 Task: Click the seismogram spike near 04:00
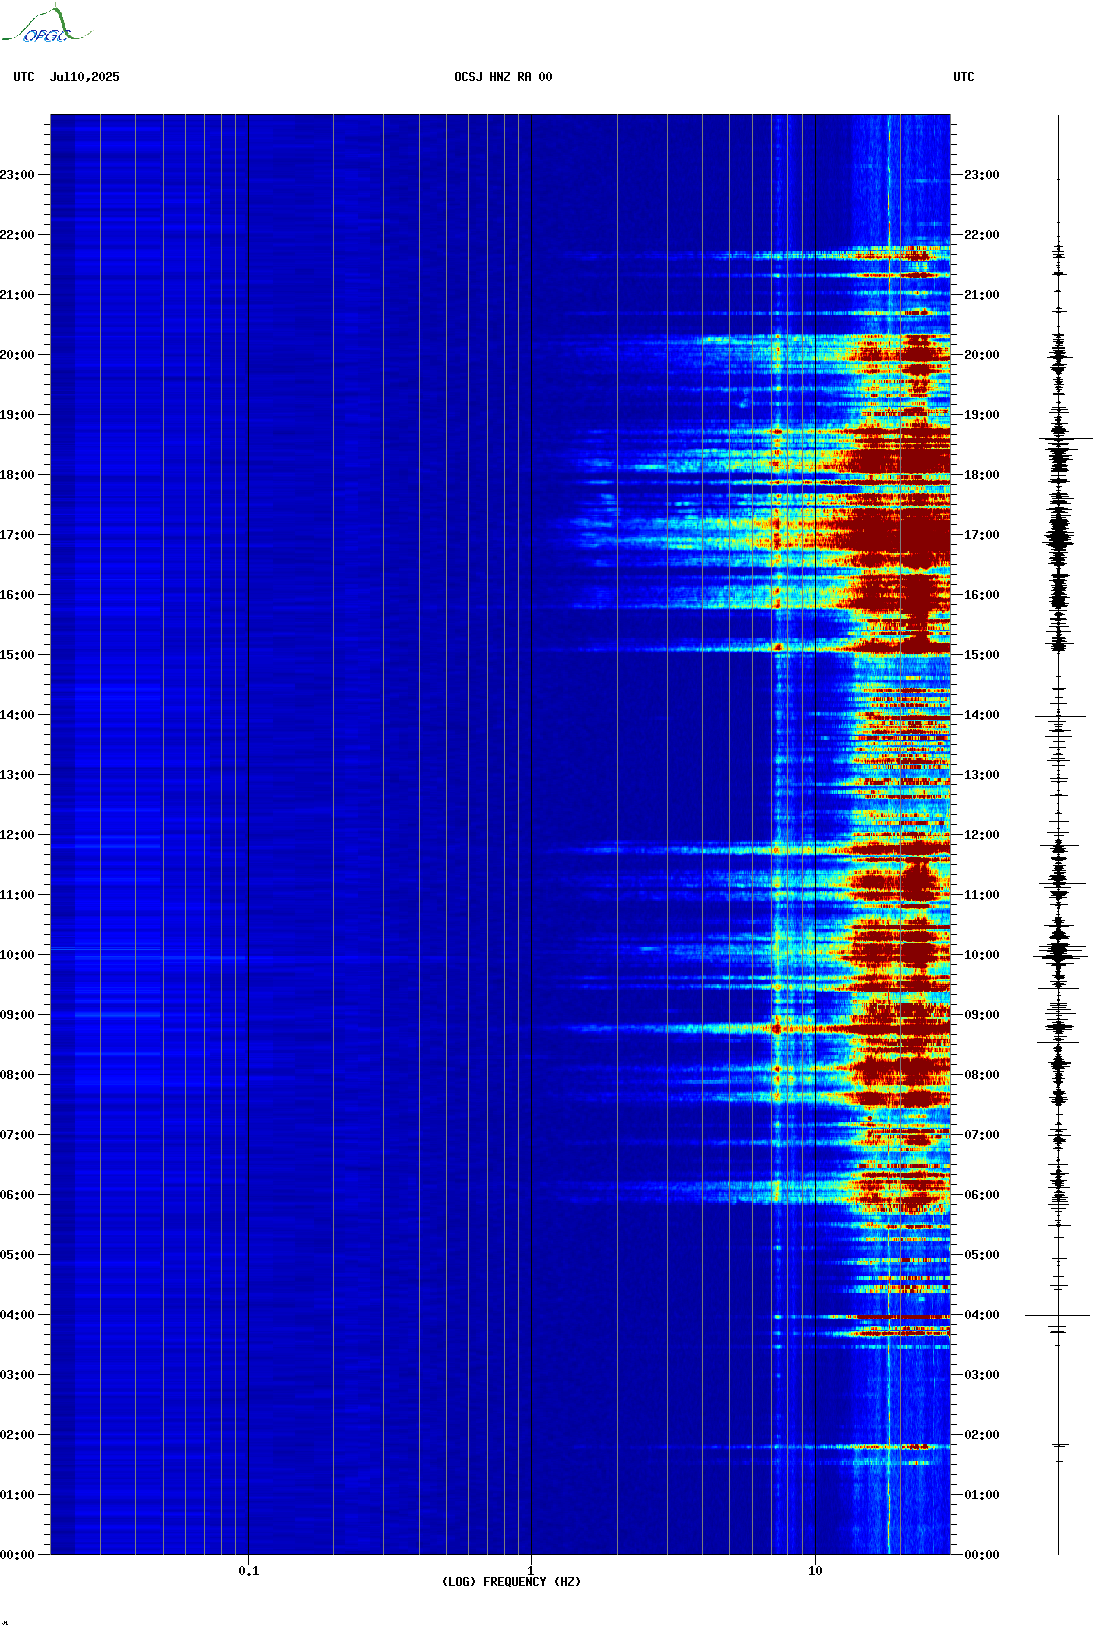(x=1058, y=1316)
